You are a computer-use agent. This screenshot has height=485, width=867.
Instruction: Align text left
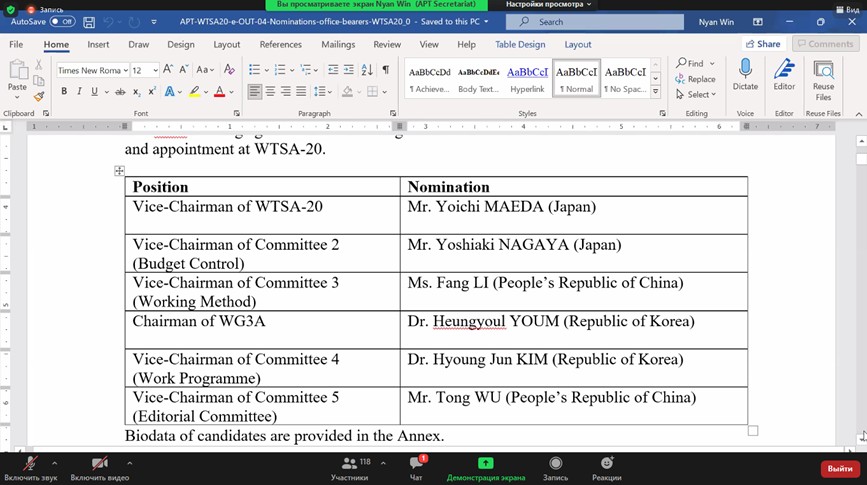coord(254,91)
